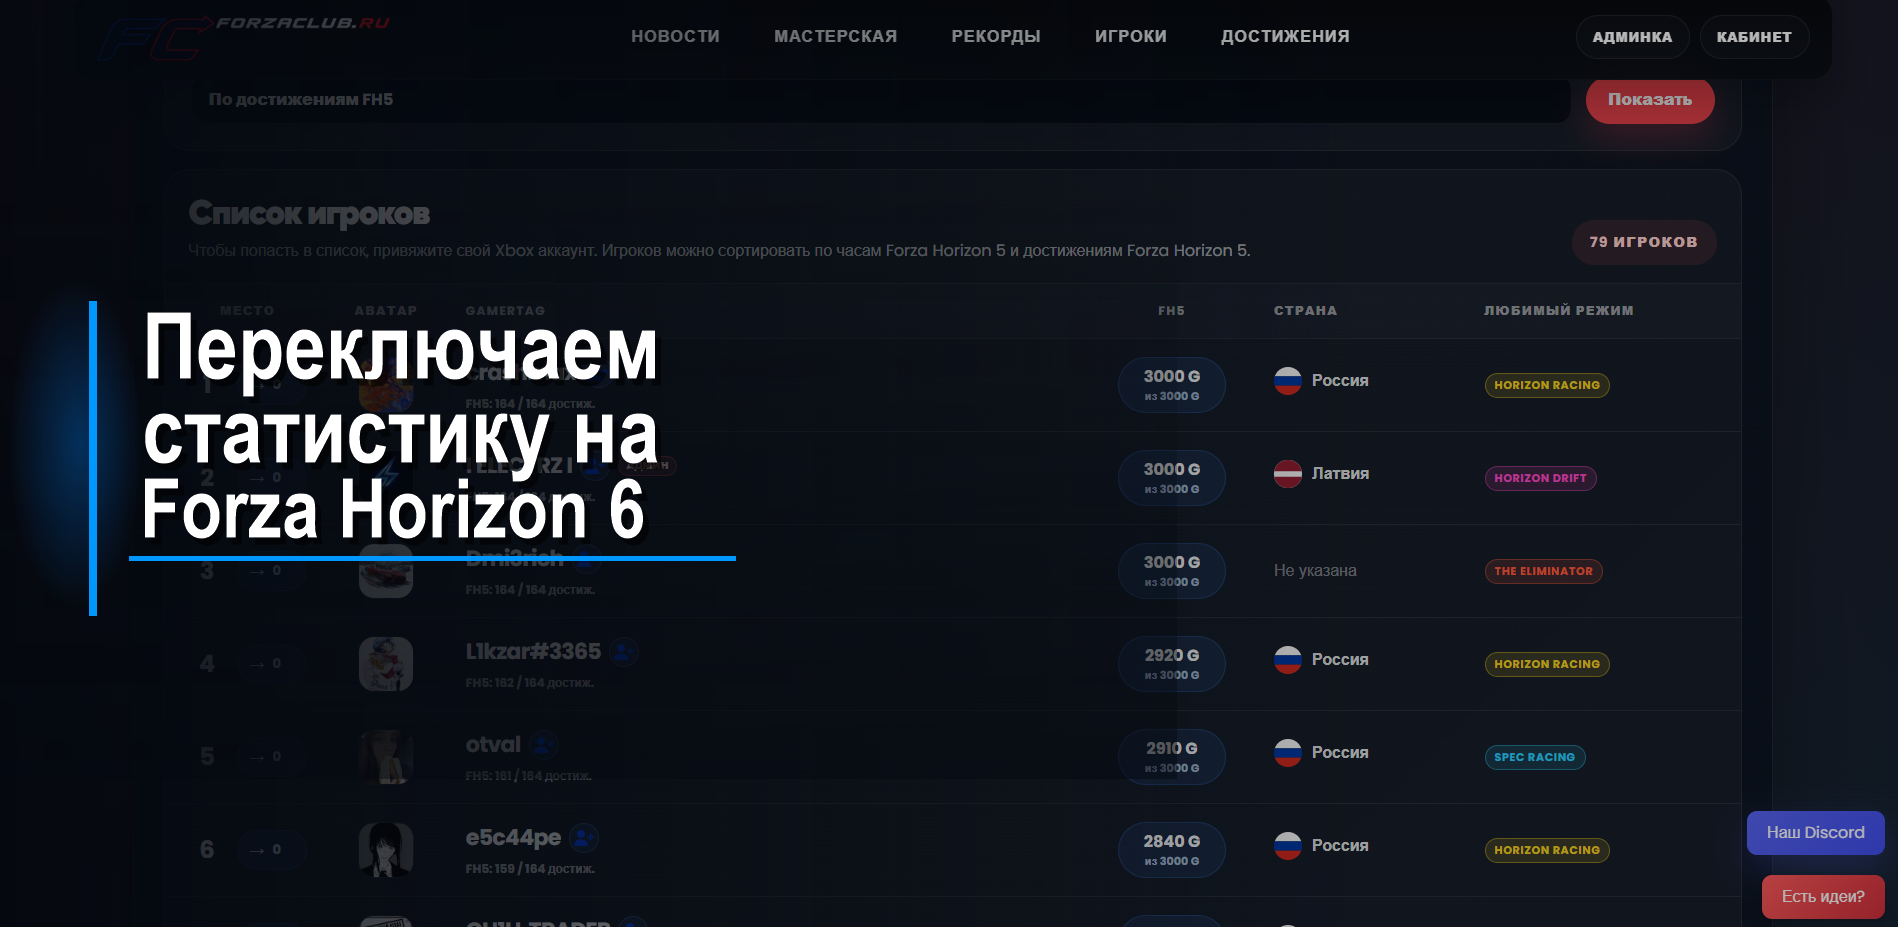Viewport: 1898px width, 927px height.
Task: Click the 3000 G score in Россия first row
Action: tap(1172, 385)
